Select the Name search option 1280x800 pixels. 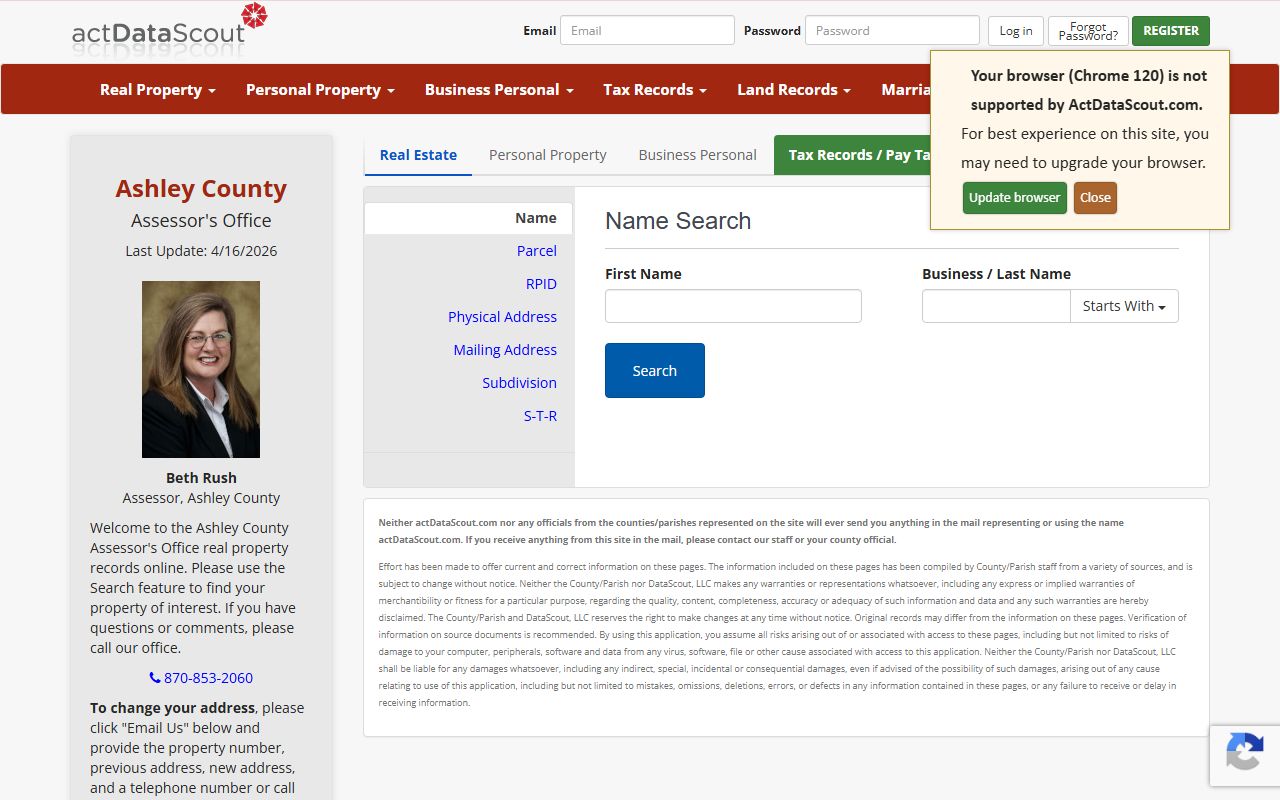coord(468,218)
